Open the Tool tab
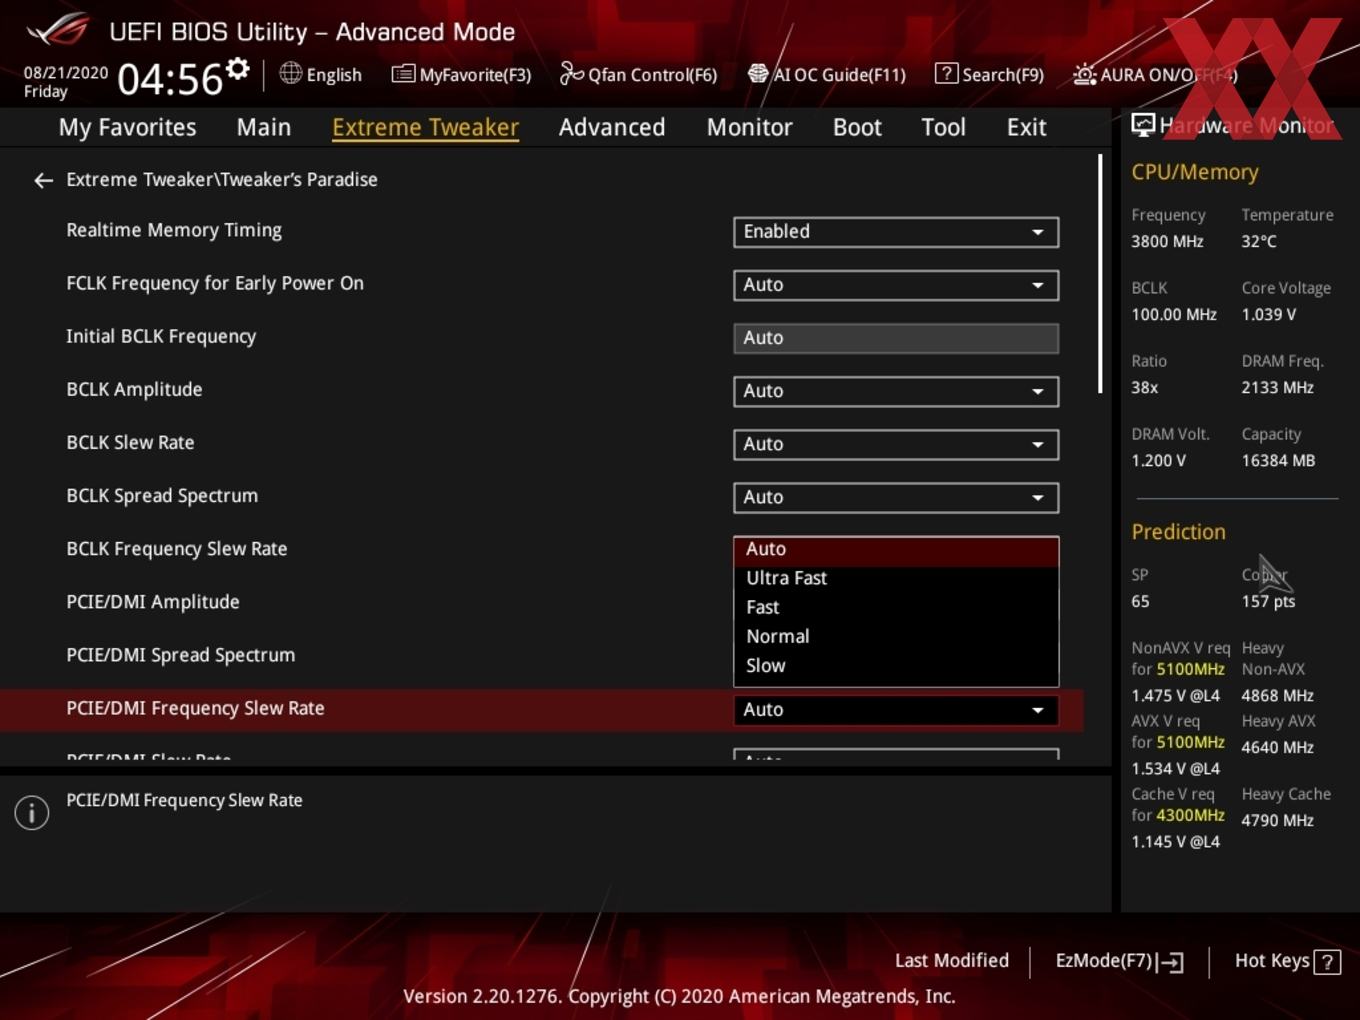The image size is (1360, 1020). 943,127
